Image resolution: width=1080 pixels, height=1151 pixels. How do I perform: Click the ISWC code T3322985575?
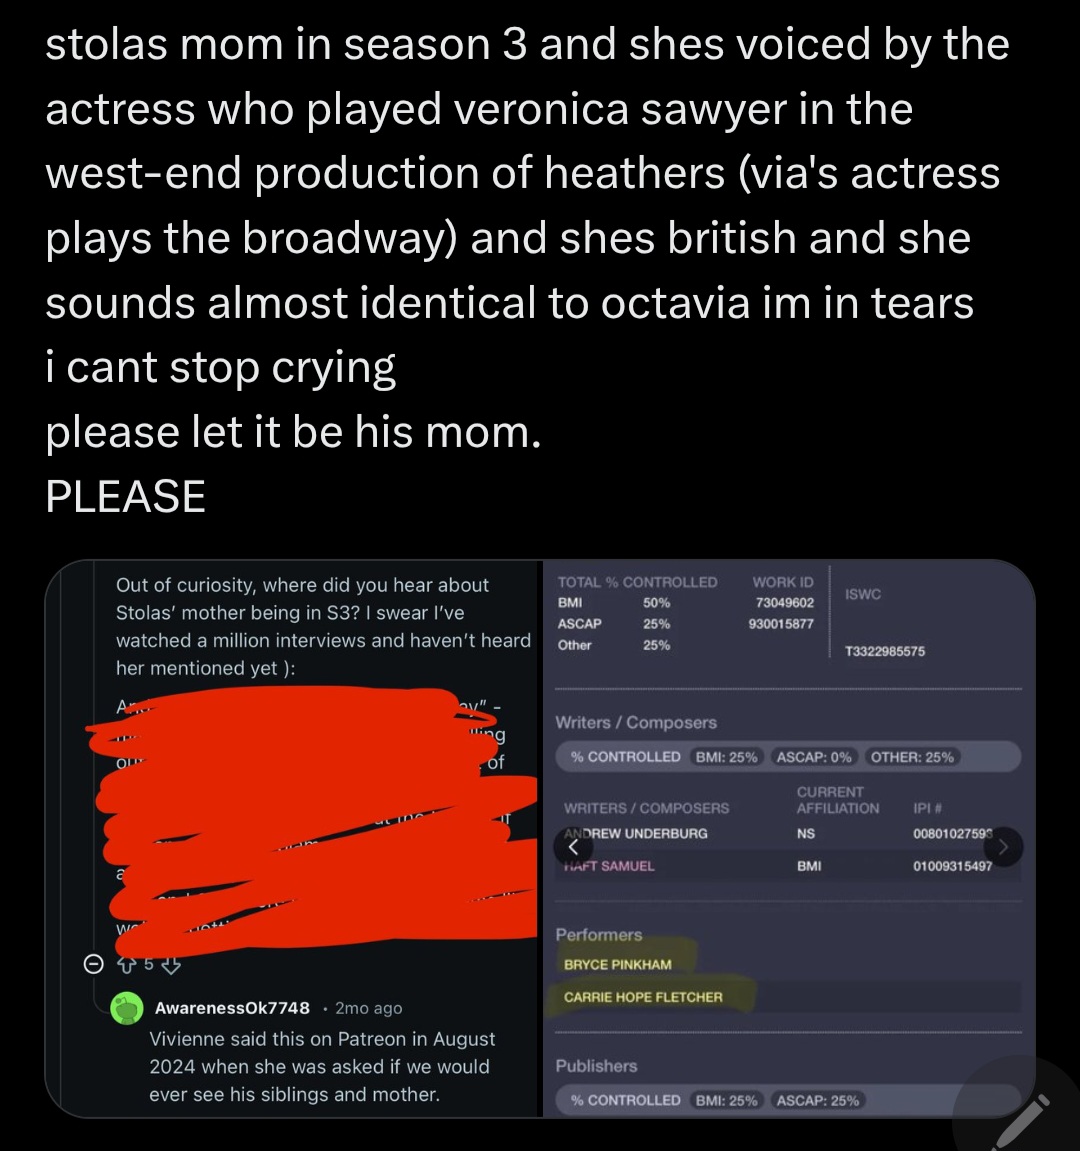point(885,651)
